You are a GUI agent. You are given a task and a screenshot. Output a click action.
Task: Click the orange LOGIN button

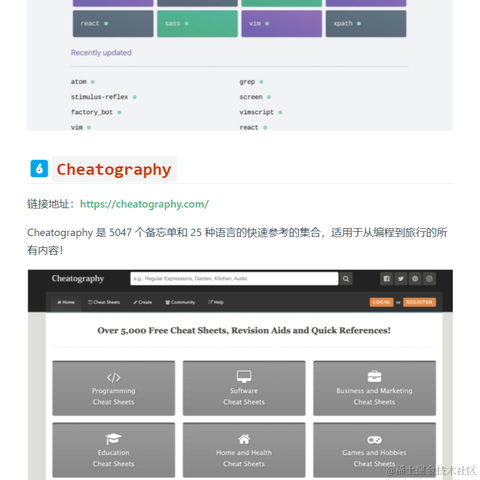[x=381, y=302]
